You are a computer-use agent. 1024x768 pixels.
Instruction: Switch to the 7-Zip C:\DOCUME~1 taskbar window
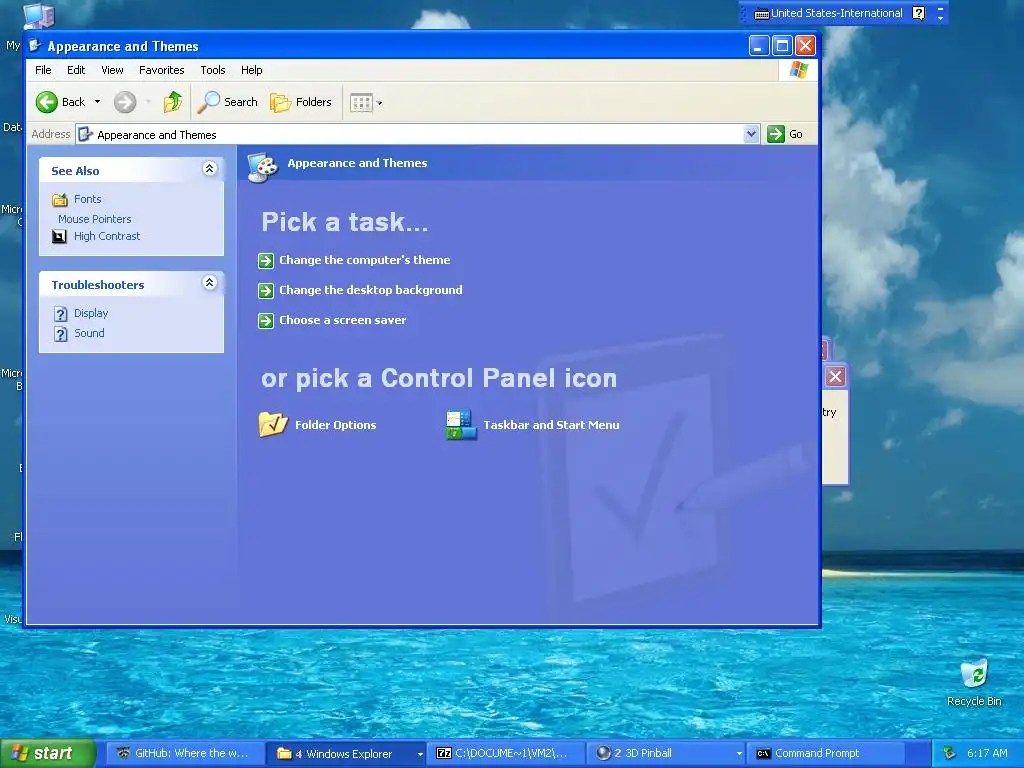pos(507,754)
